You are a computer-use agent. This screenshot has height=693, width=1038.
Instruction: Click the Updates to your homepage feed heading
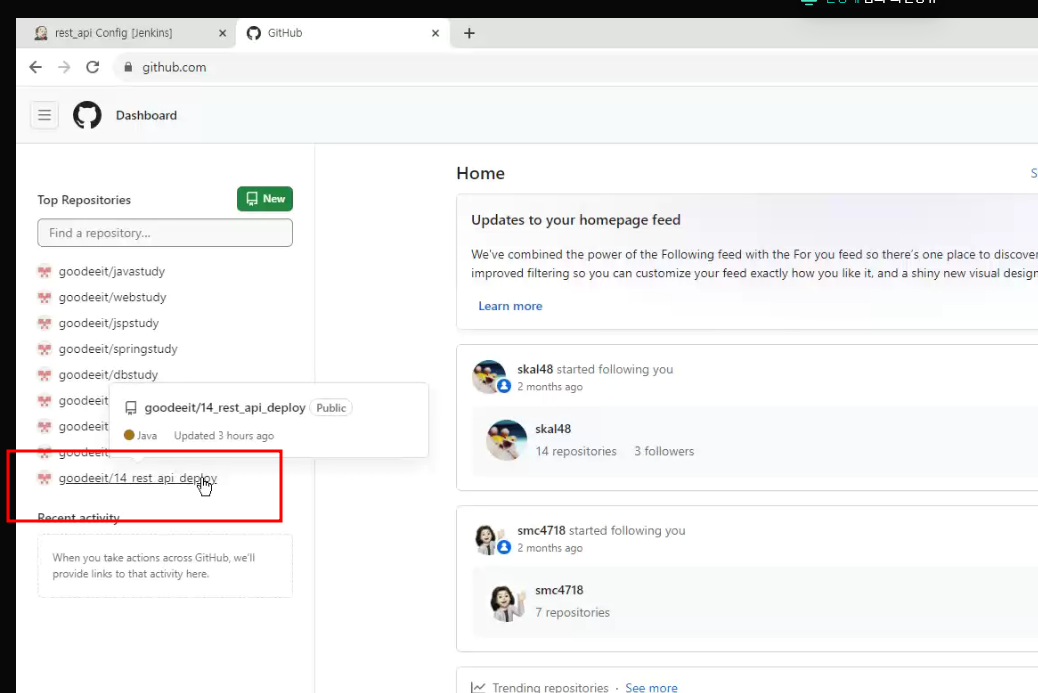coord(576,220)
